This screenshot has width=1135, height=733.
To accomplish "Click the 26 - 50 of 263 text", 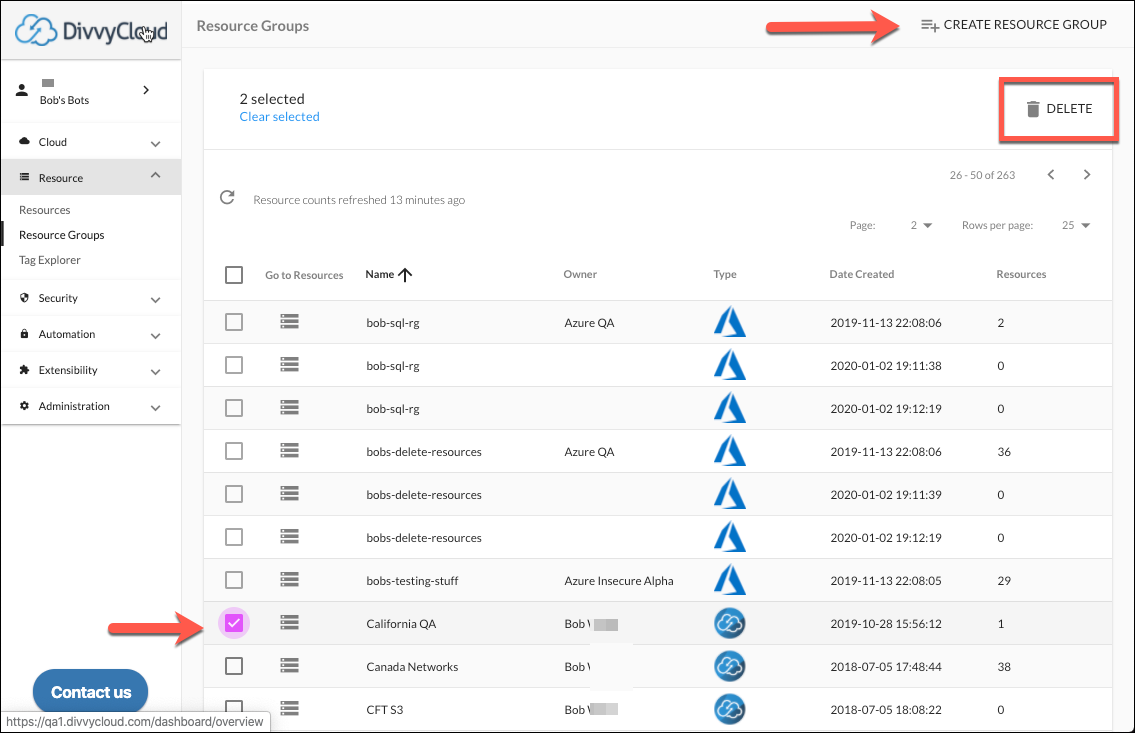I will click(x=982, y=175).
